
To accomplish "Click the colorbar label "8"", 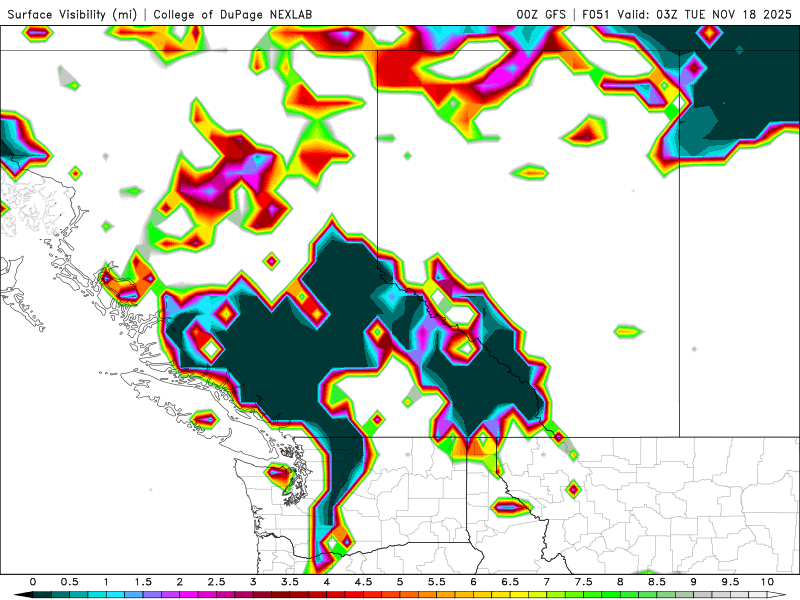I will [620, 582].
